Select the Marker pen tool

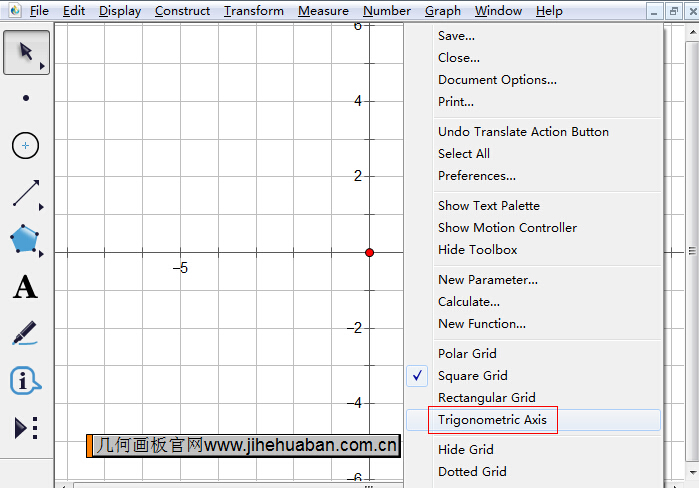click(x=25, y=333)
